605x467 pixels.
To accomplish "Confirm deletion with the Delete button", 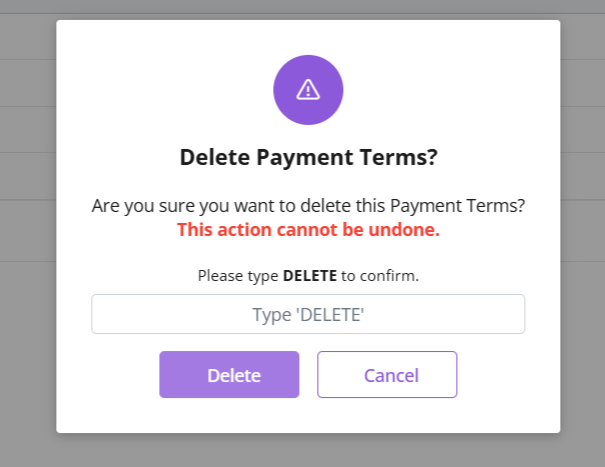I will 229,375.
